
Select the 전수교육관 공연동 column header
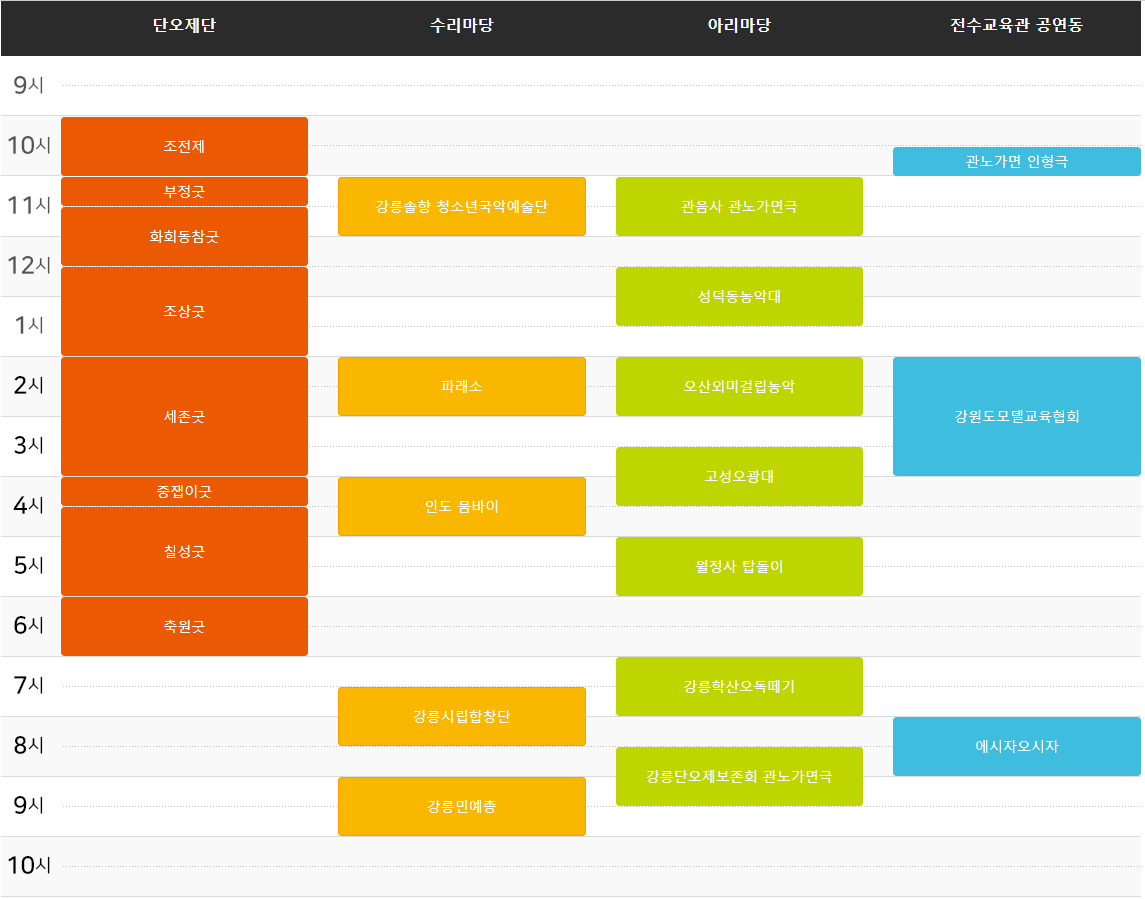1016,26
